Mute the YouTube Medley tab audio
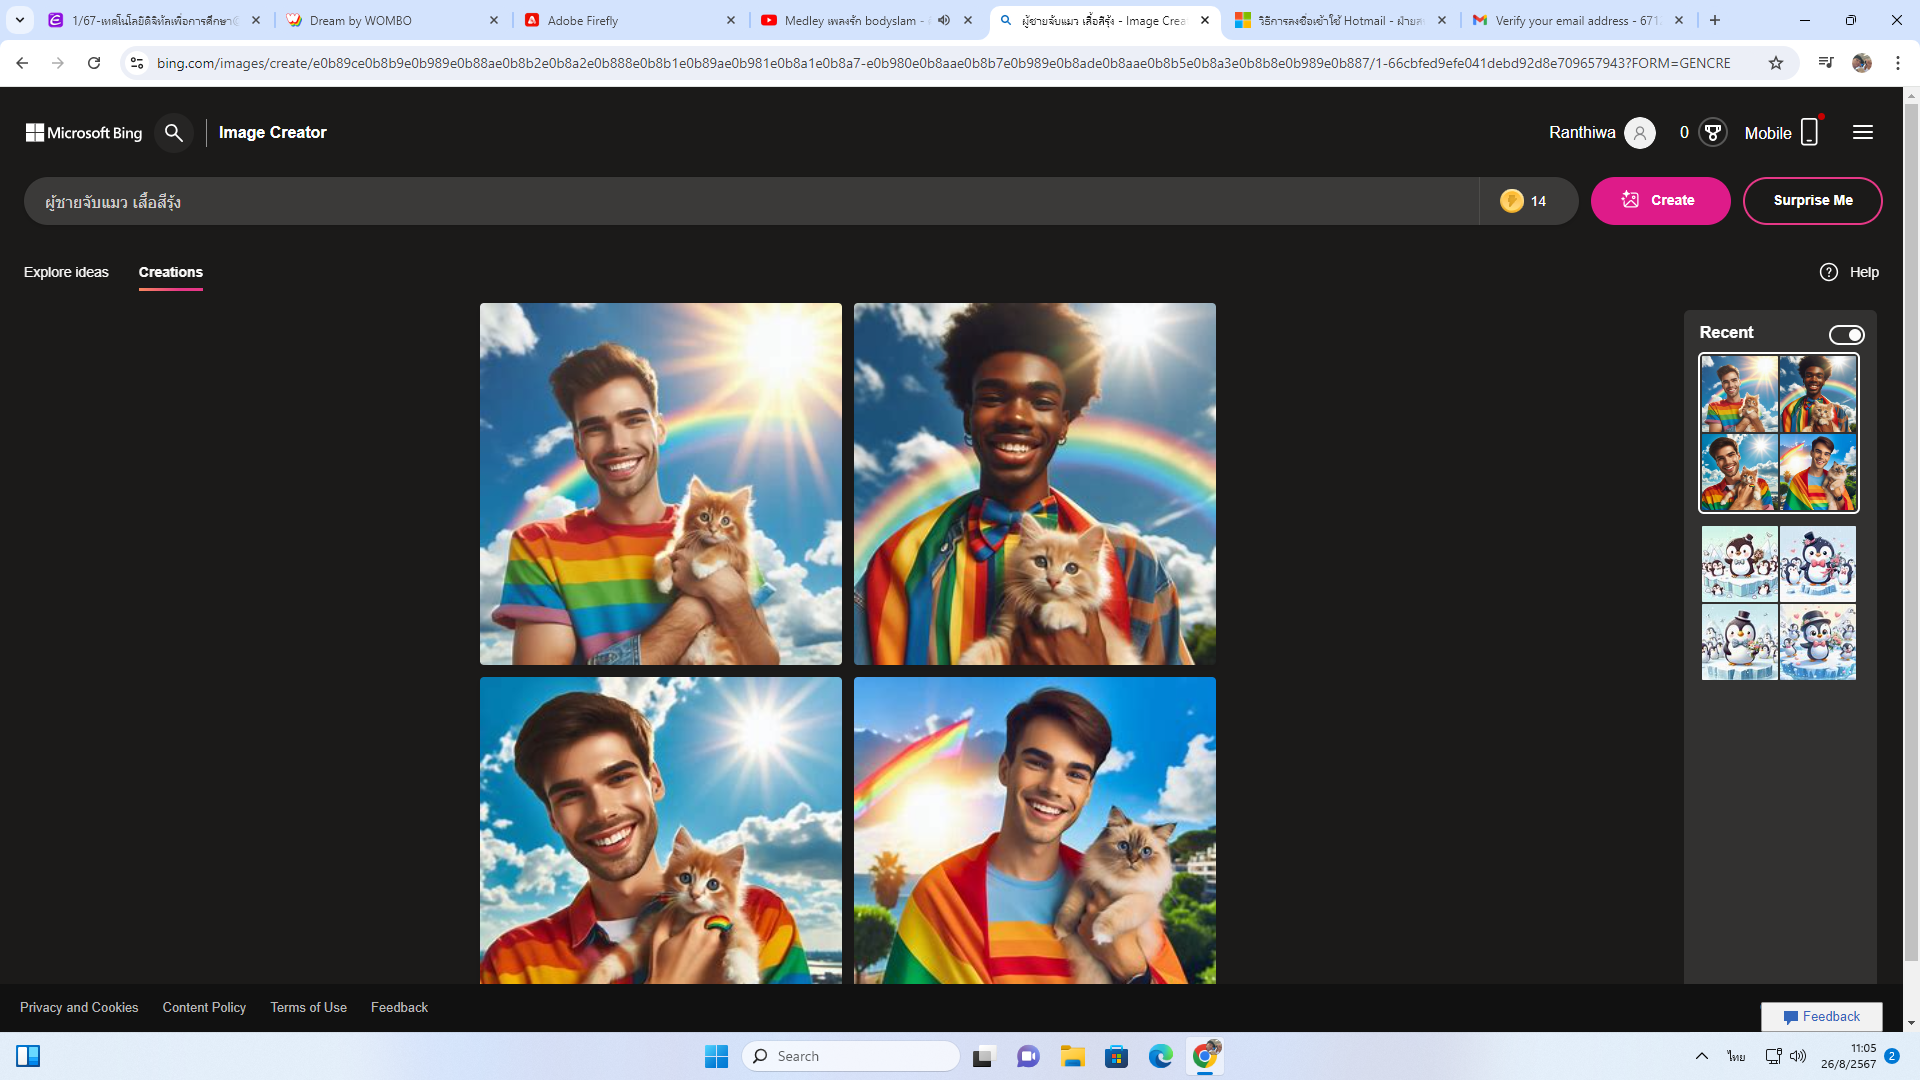1920x1080 pixels. (944, 20)
